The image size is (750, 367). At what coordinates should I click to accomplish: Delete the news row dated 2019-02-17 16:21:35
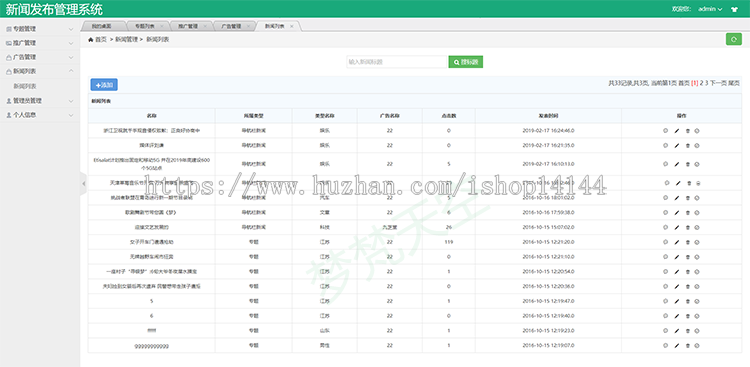(687, 145)
